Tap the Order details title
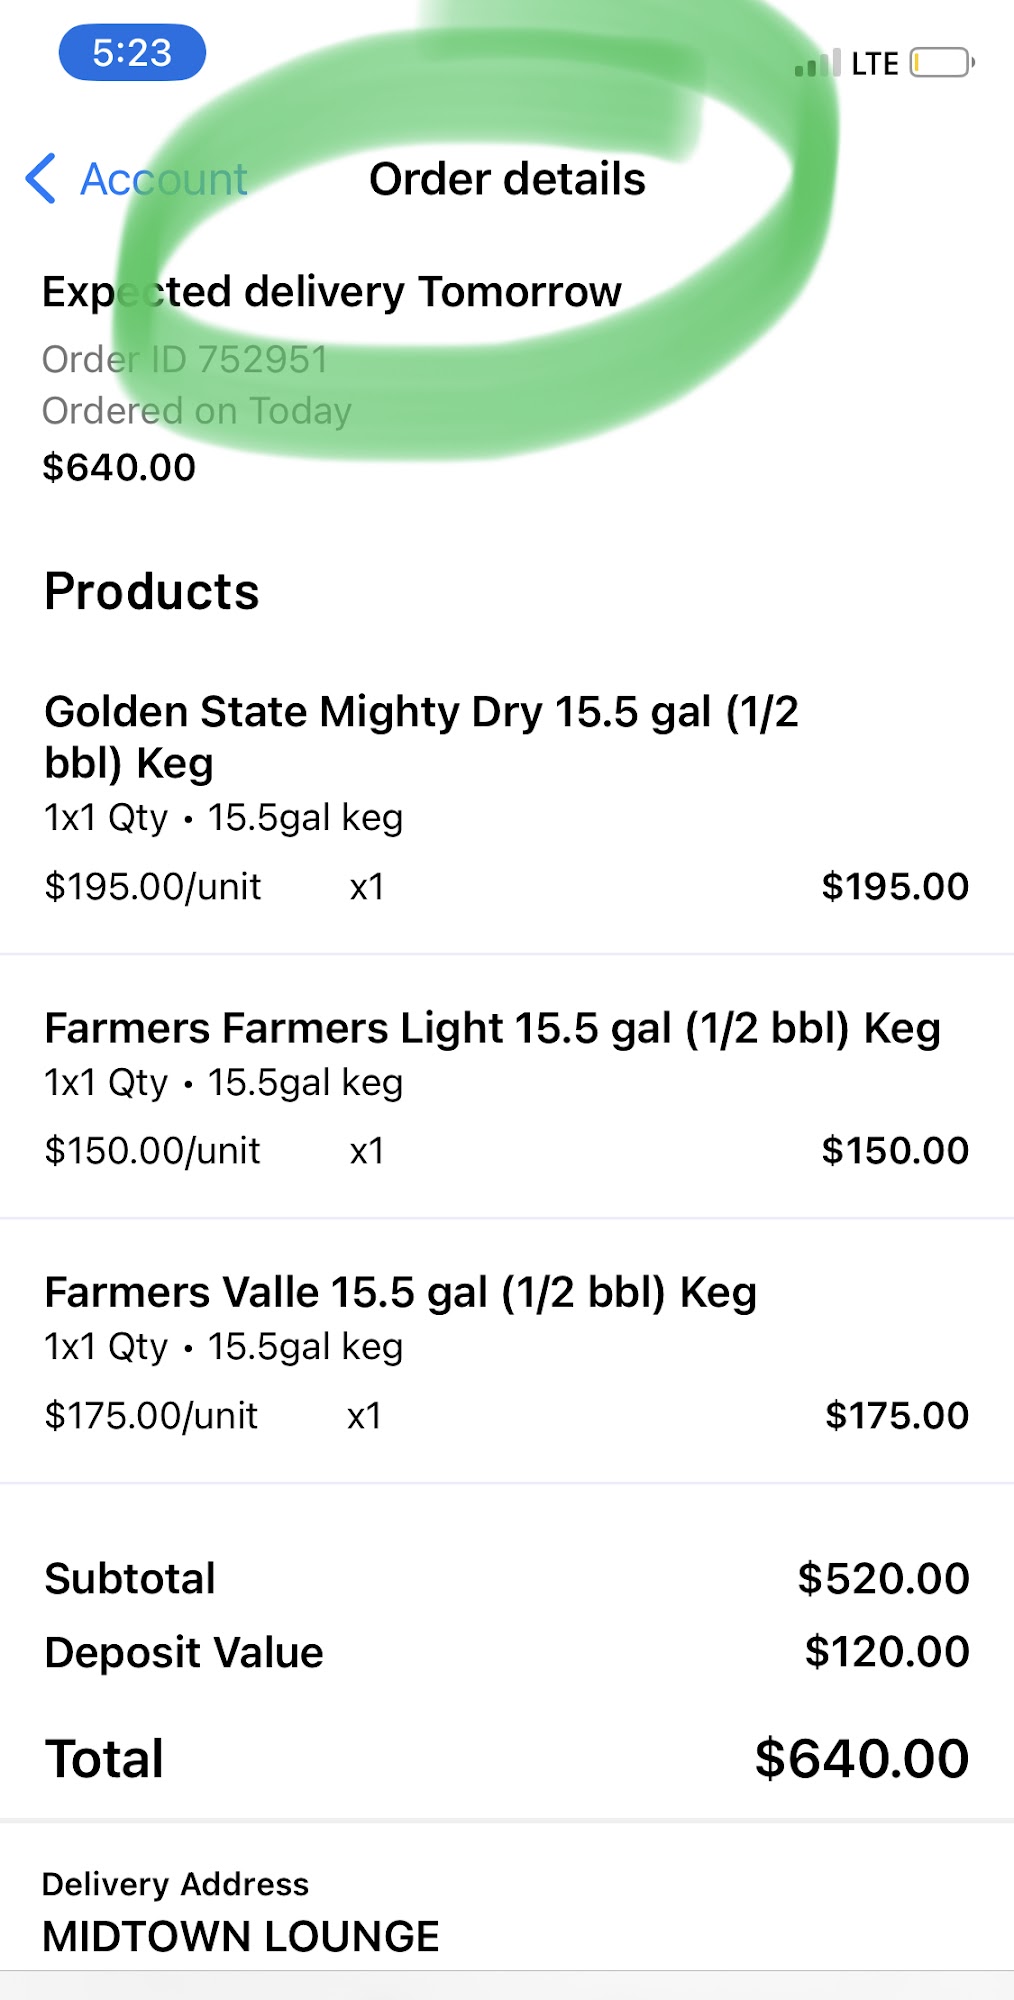The image size is (1014, 2000). coord(507,180)
